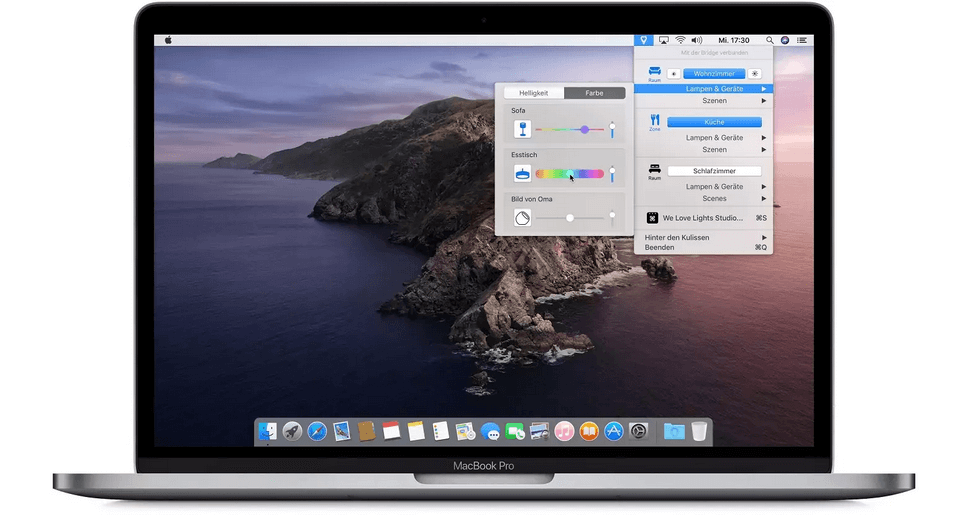Select the Farbe tab
Screen dimensions: 961x516
(x=594, y=93)
